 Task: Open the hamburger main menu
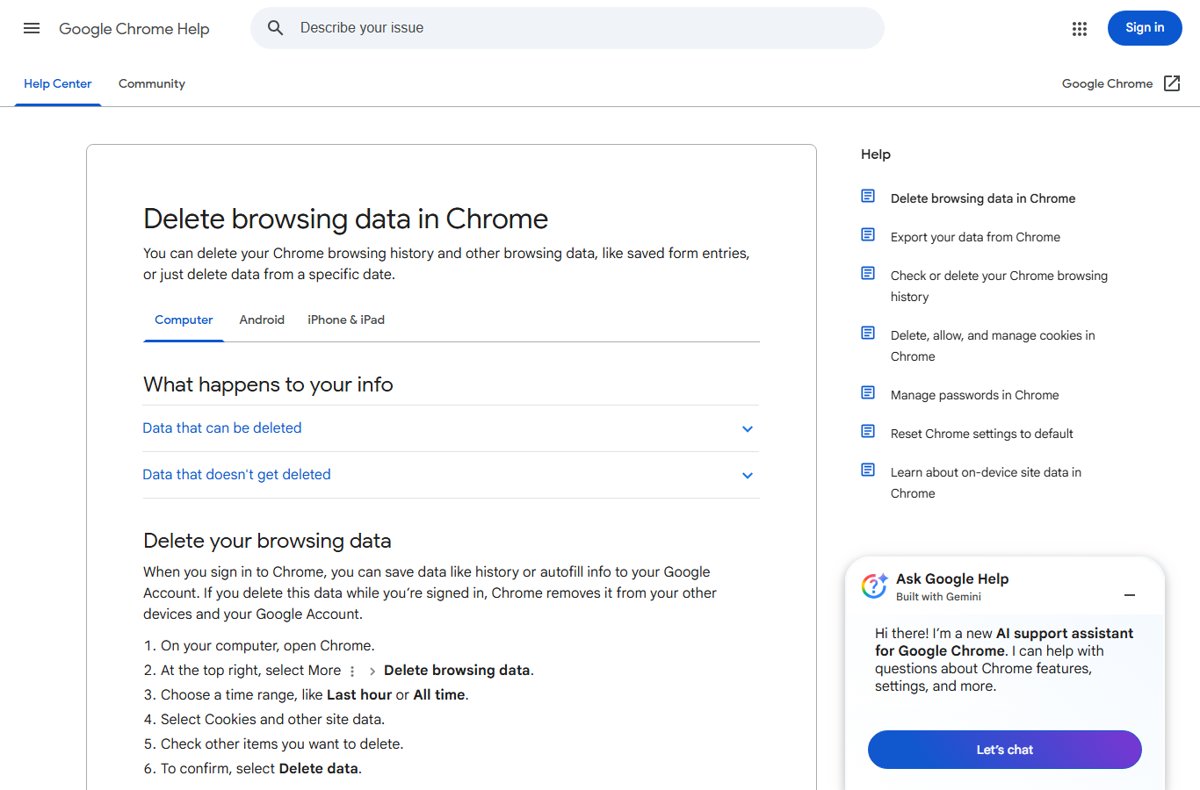point(32,28)
